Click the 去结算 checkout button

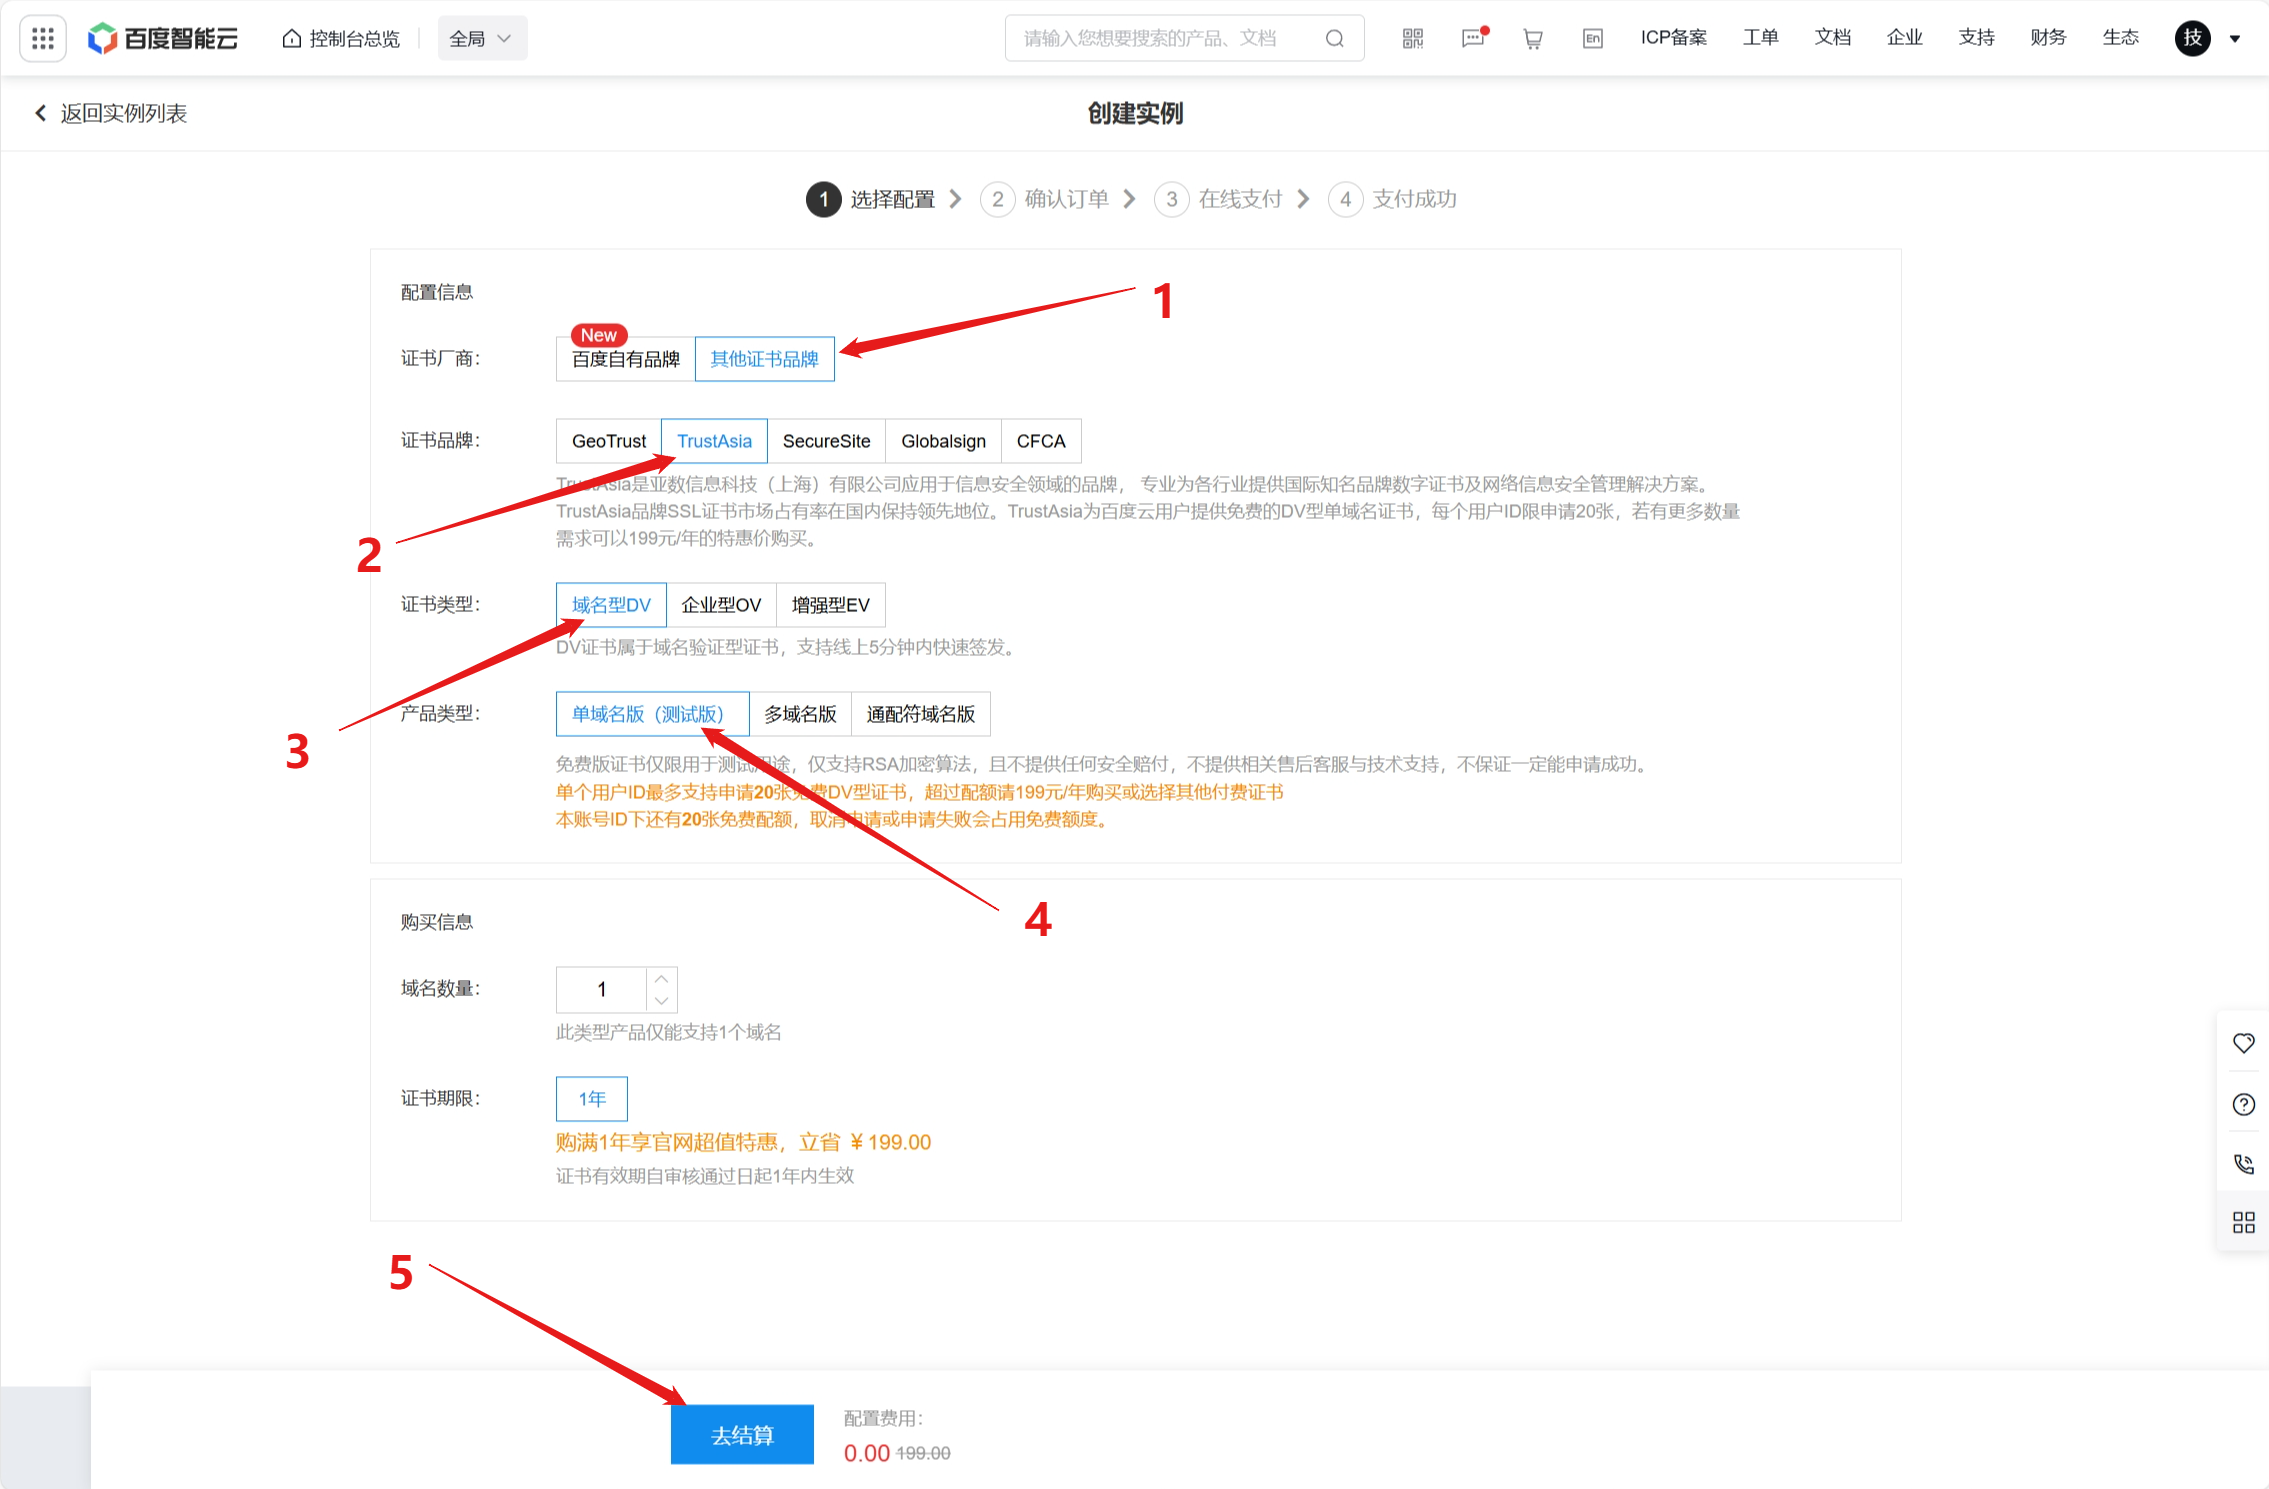[x=742, y=1435]
